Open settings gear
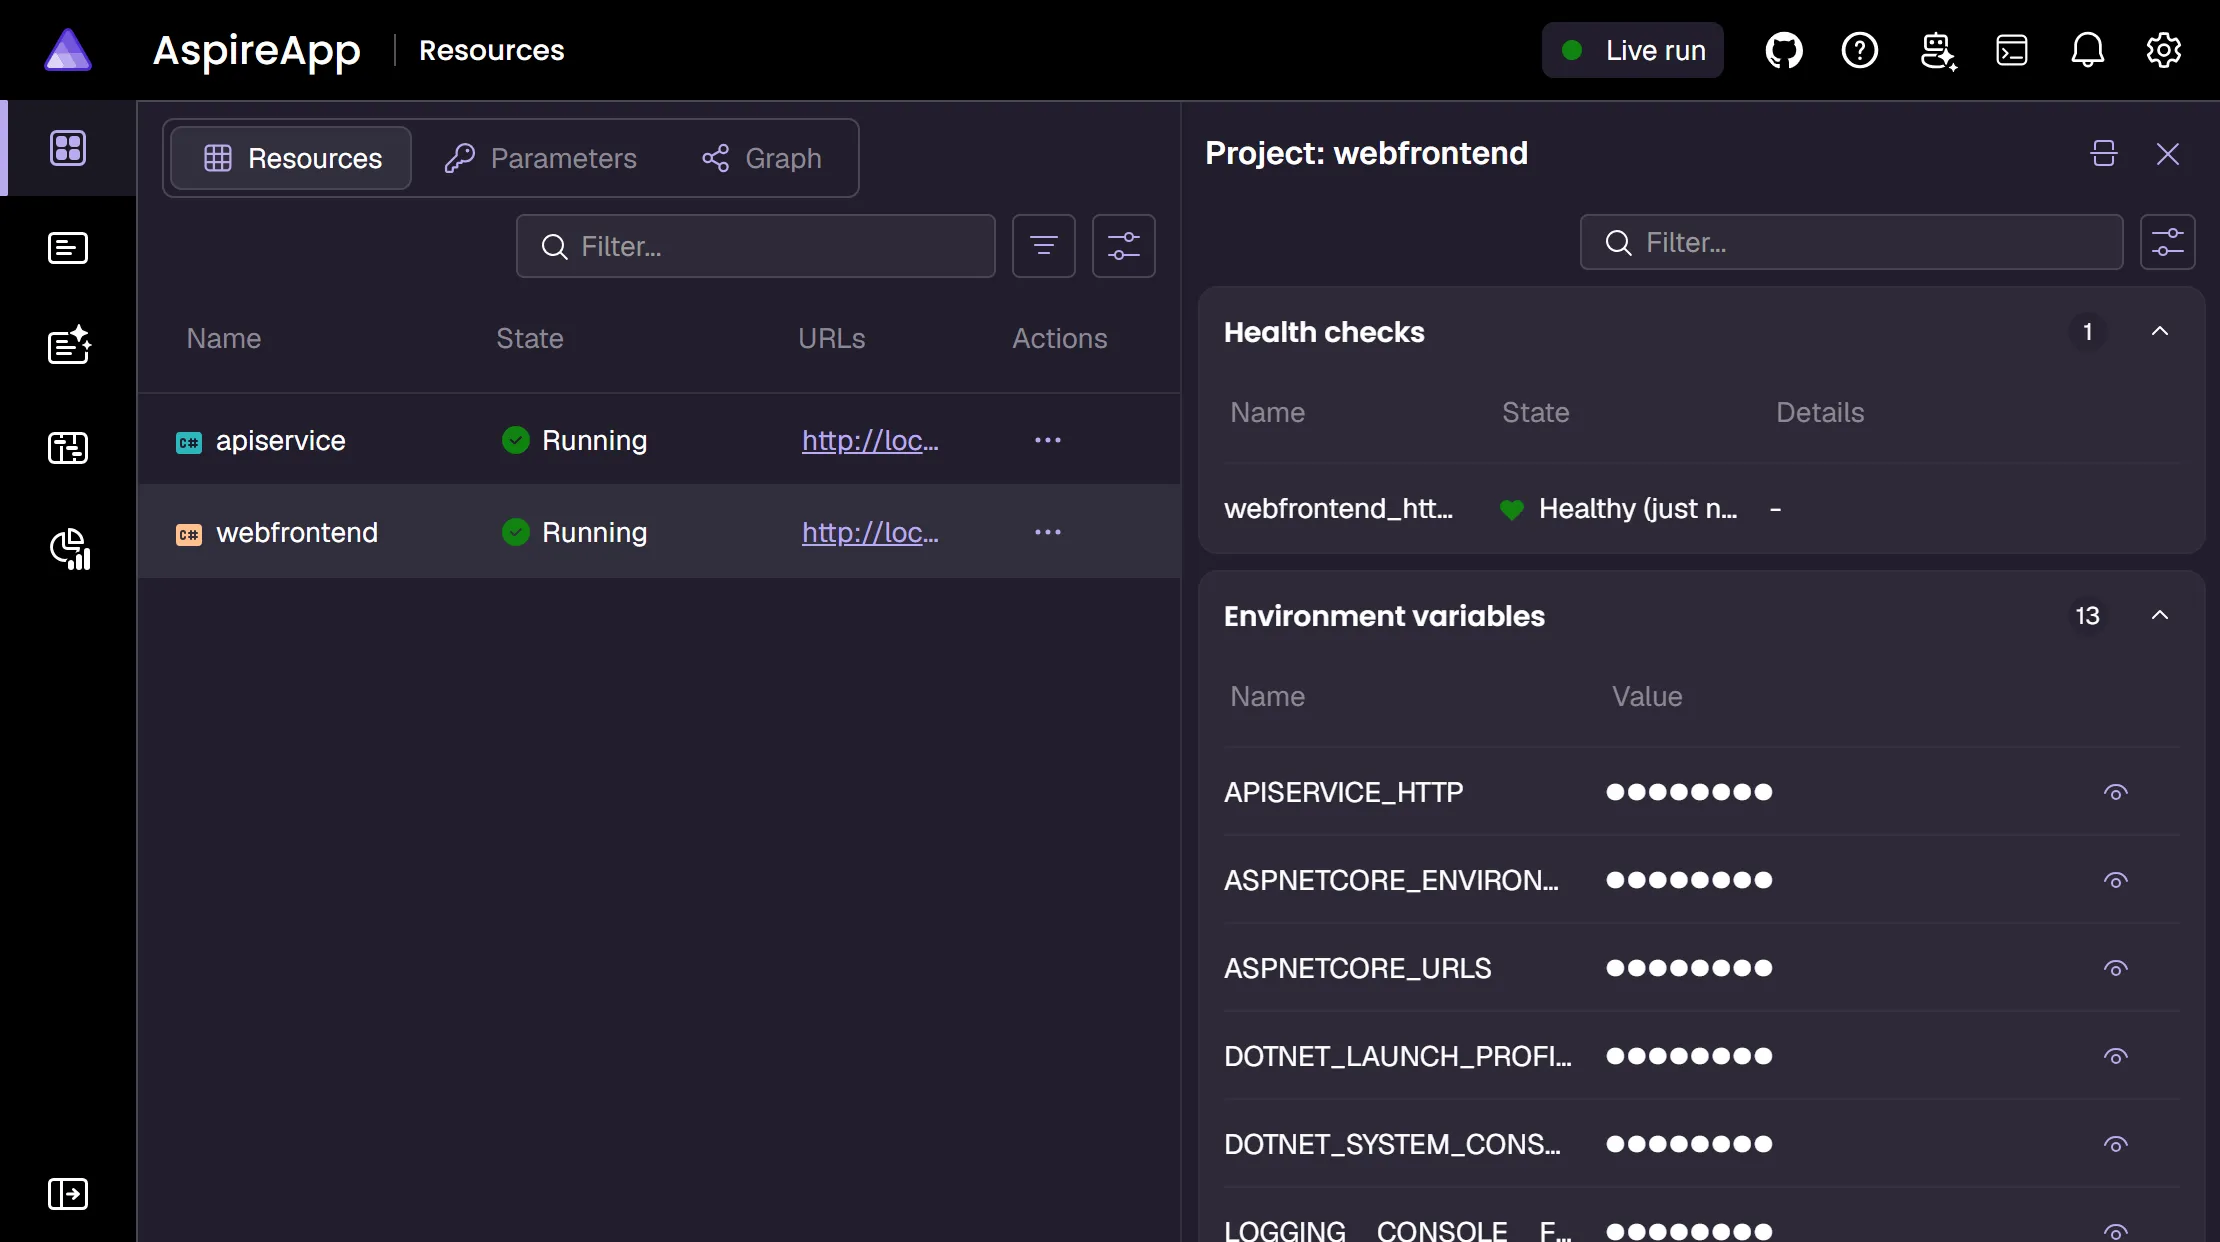This screenshot has width=2220, height=1242. coord(2163,50)
